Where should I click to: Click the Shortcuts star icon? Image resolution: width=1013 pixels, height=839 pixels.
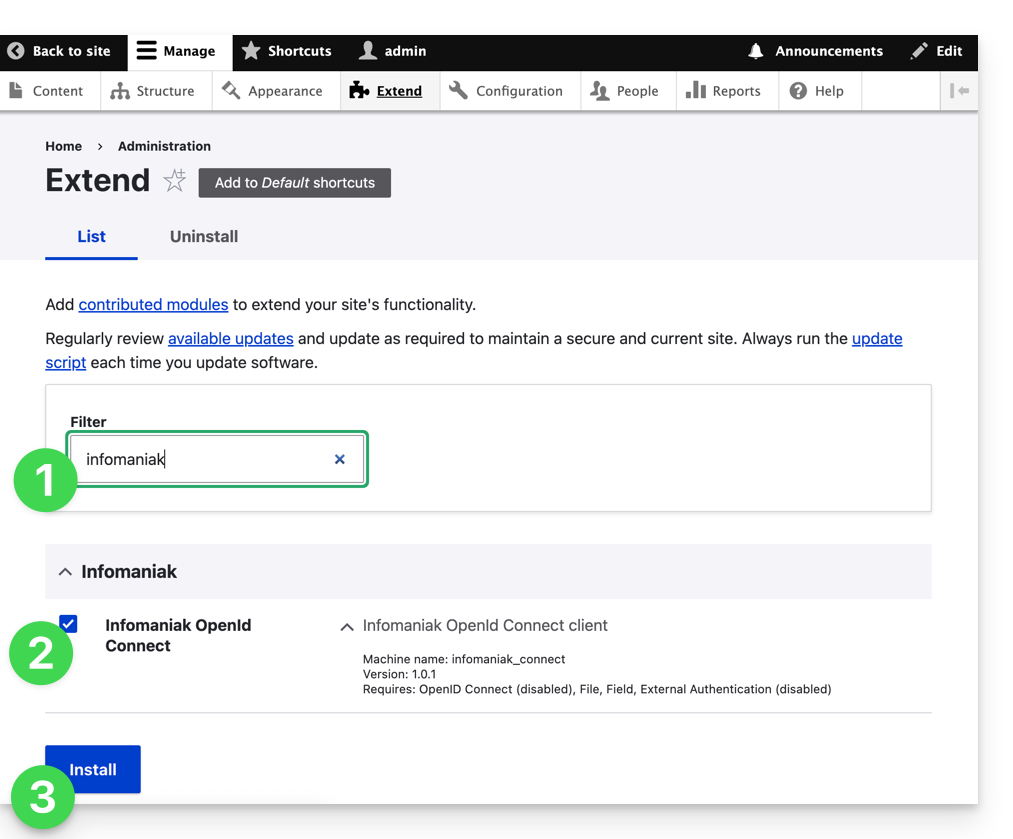pyautogui.click(x=251, y=50)
